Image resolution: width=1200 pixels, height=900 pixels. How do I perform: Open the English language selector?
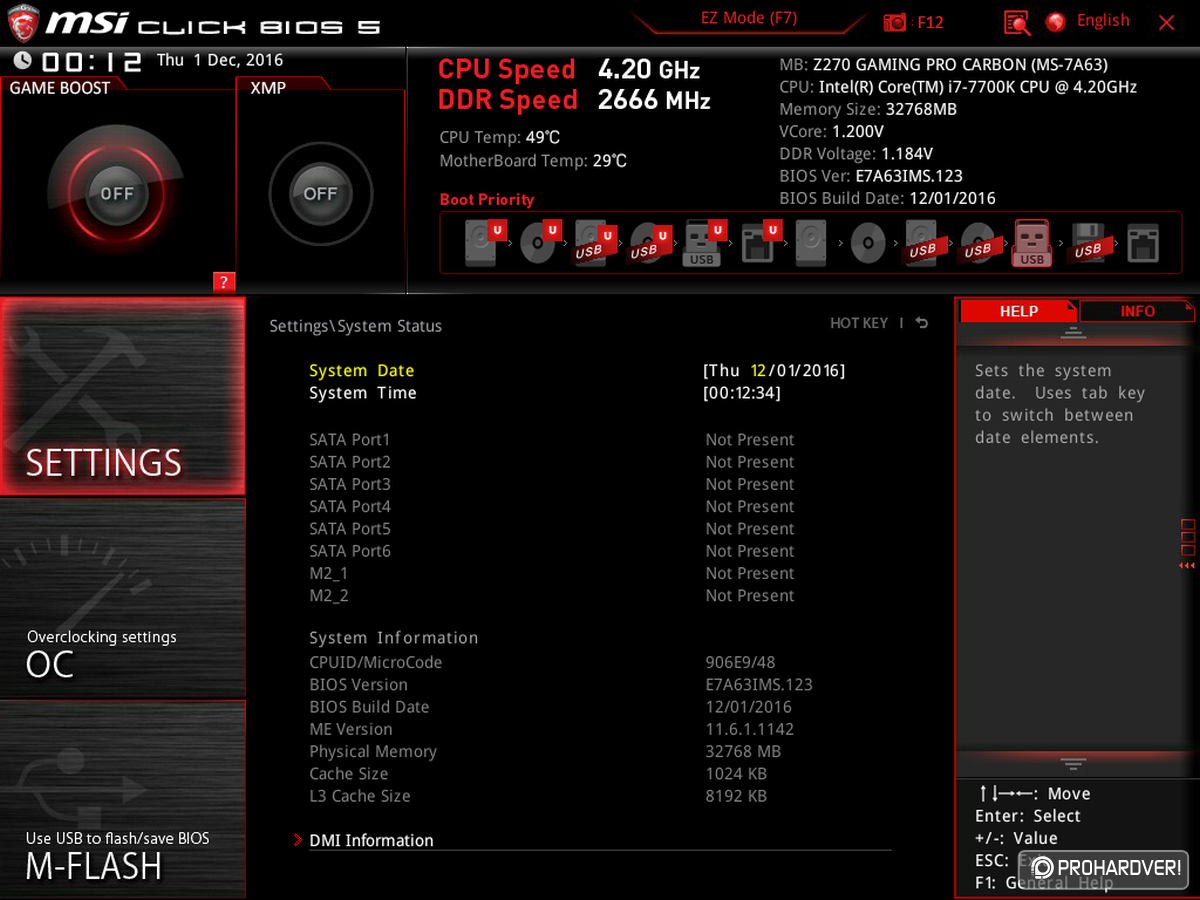(1103, 21)
